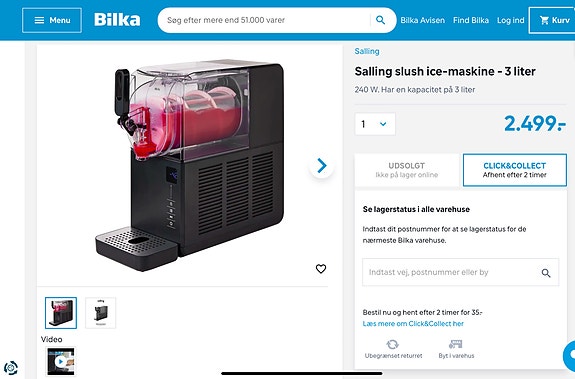Open the chat bubble at bottom right
Screen dimensions: 575x379
coord(569,356)
